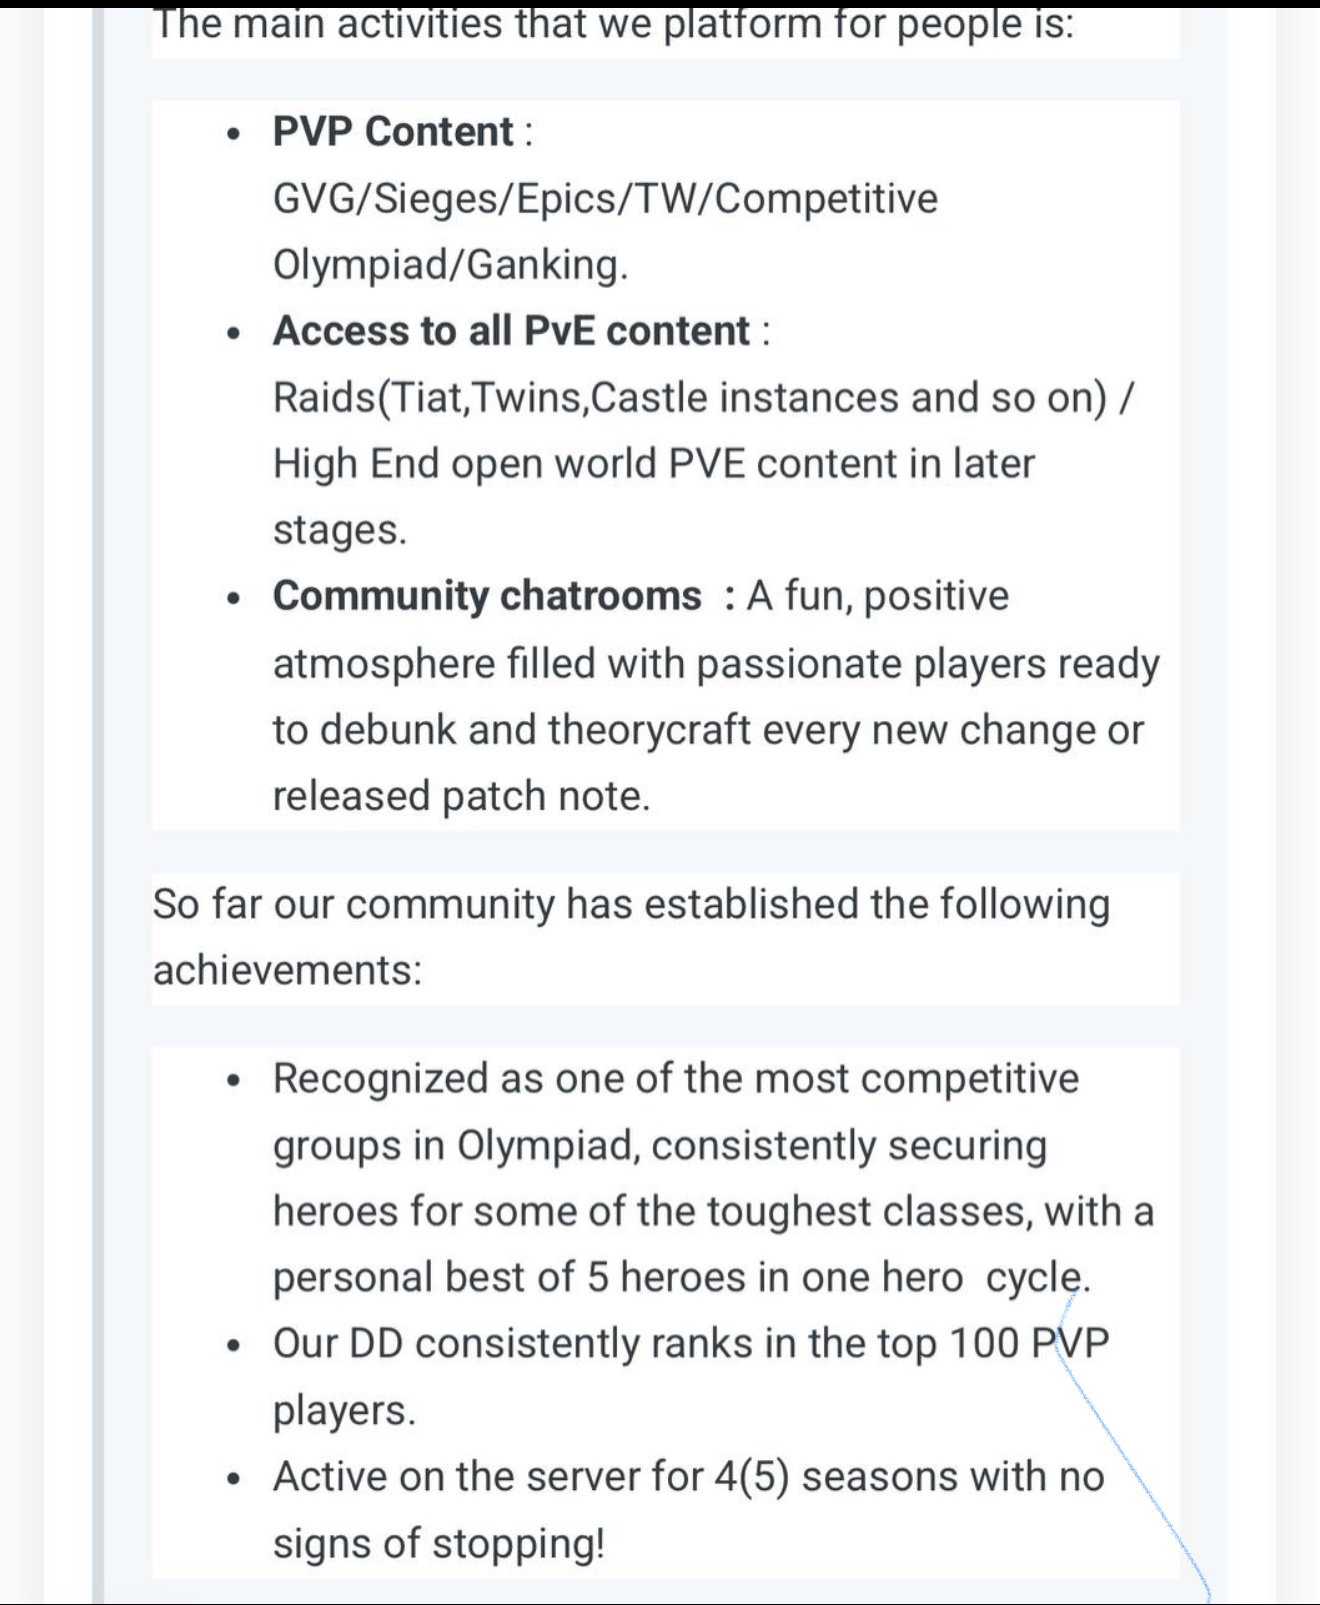Click the "Access to all PvE content" heading

511,331
